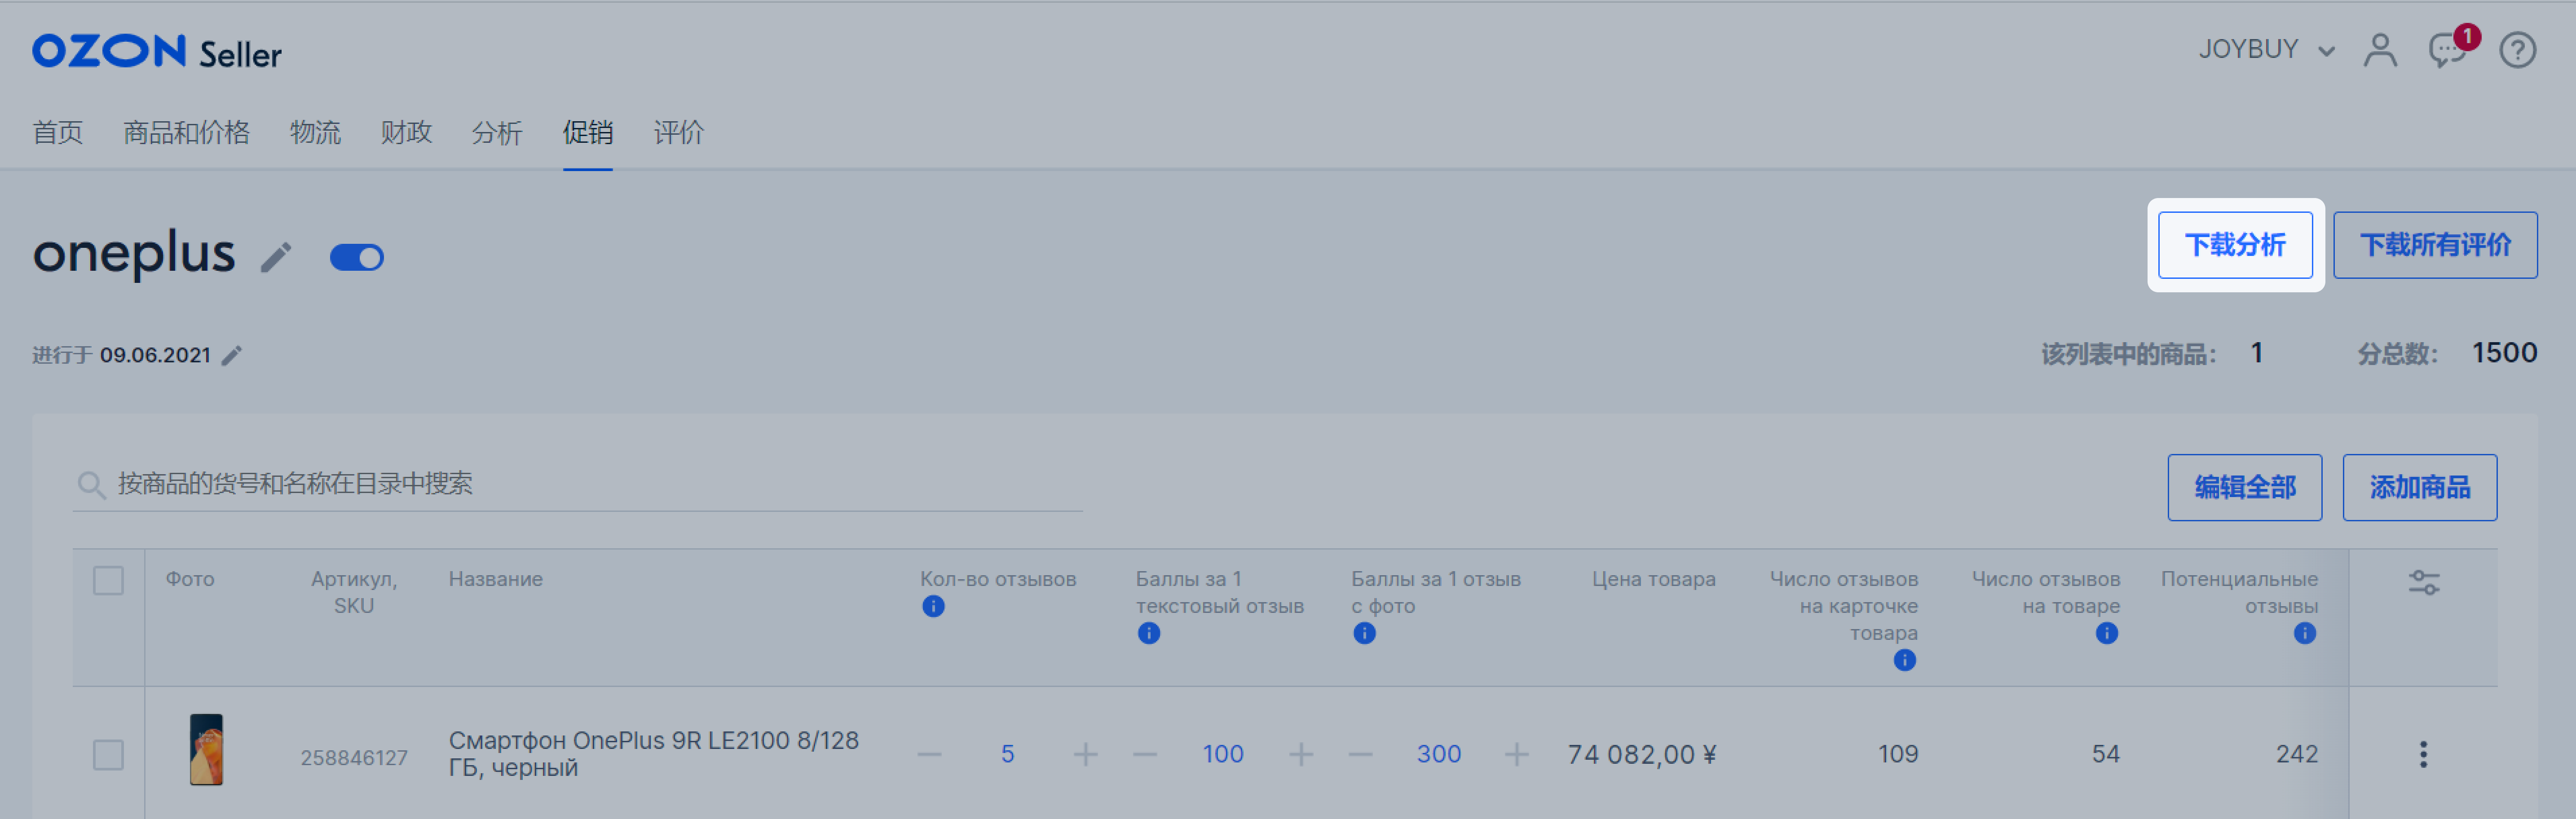Click SKU 258846127

[x=354, y=758]
